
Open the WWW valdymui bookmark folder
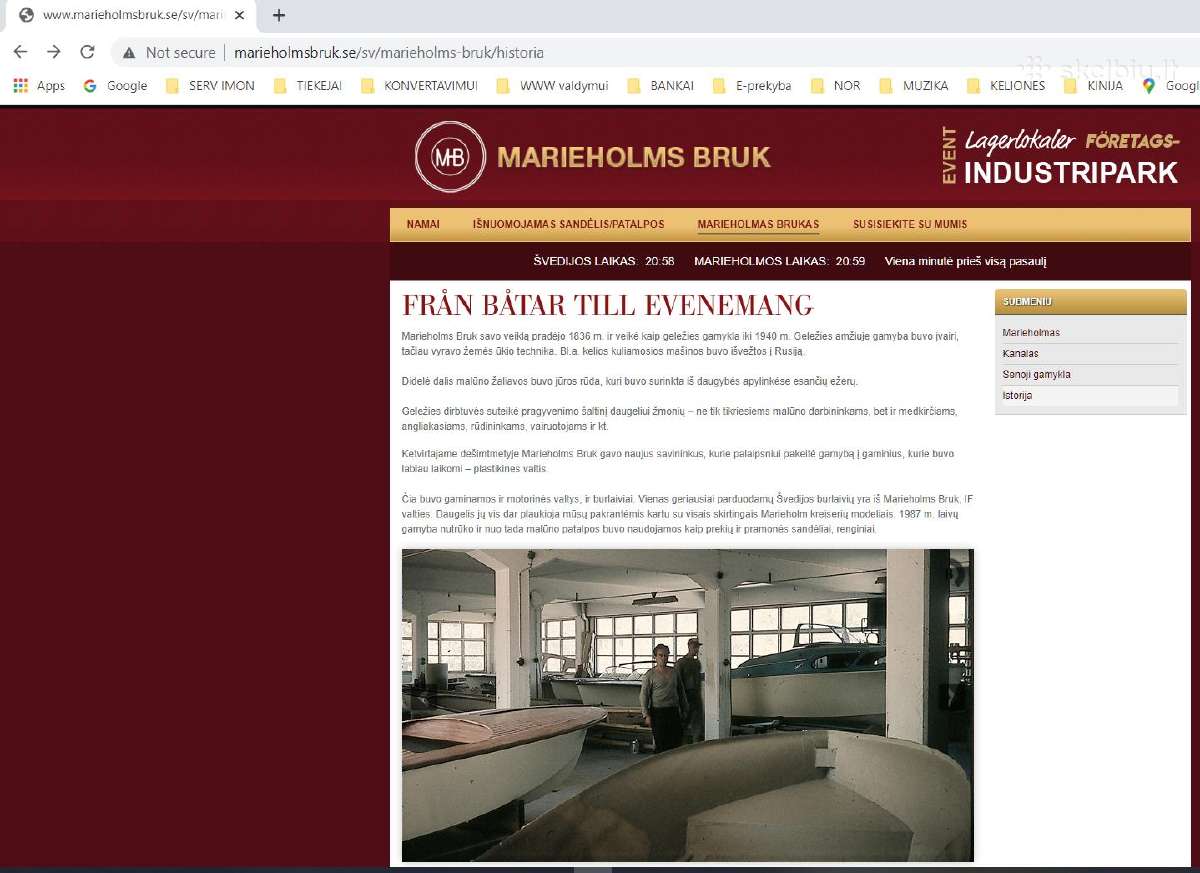click(553, 86)
